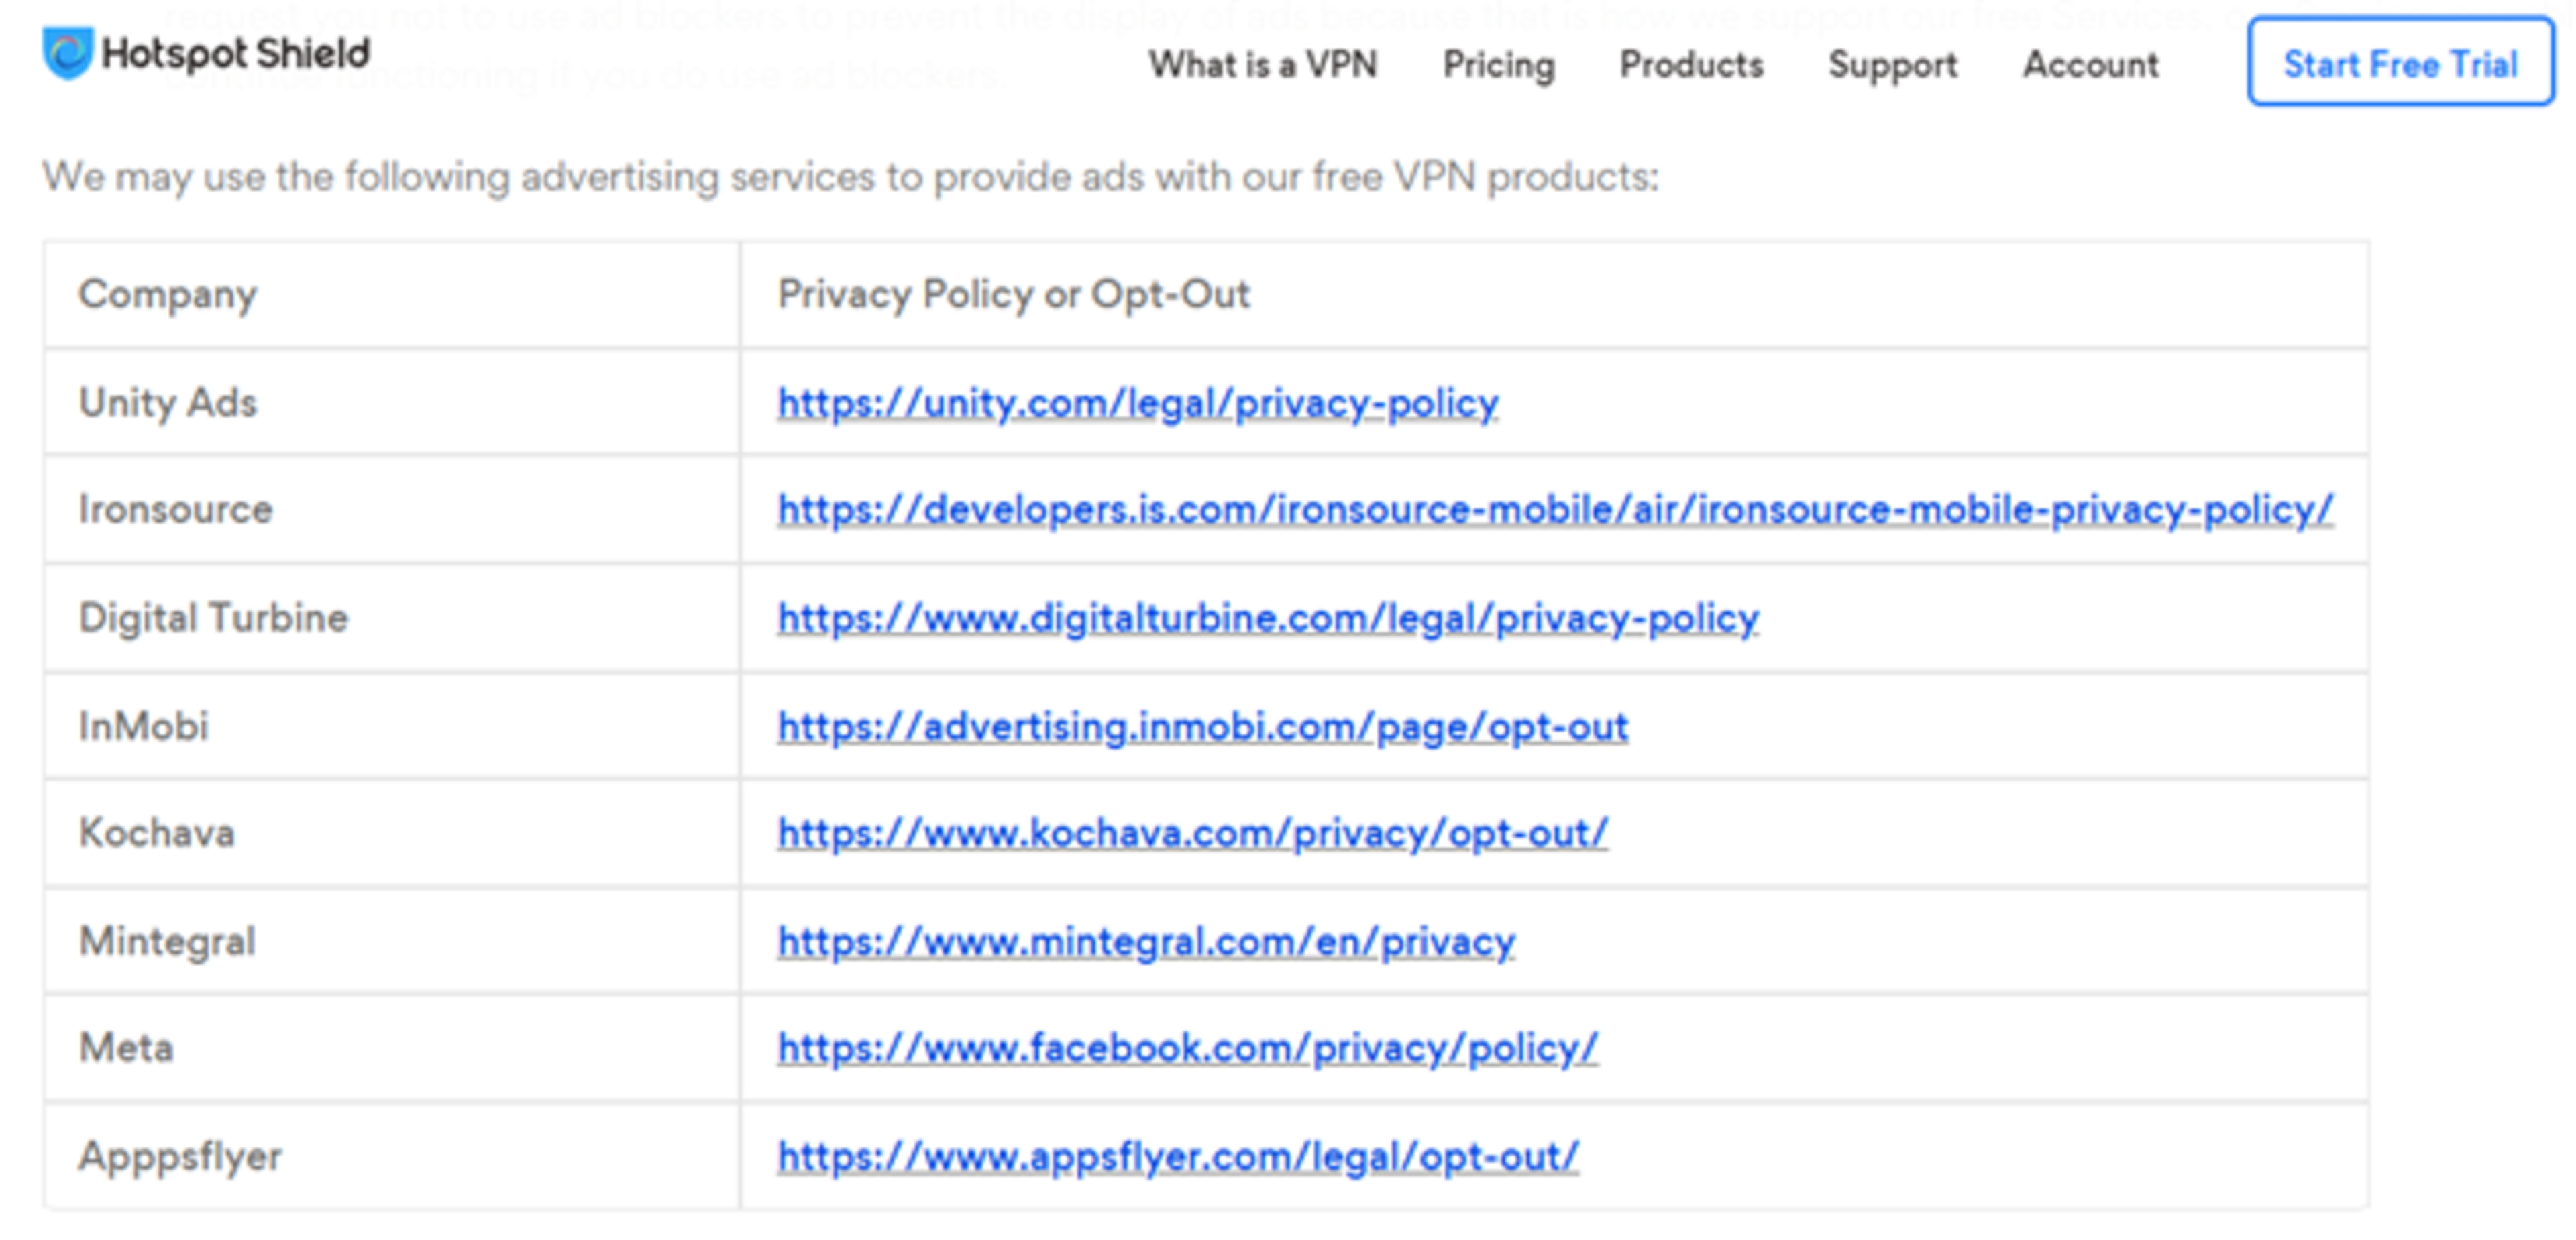Select Support in the top navigation
Image resolution: width=2576 pixels, height=1240 pixels.
(x=1892, y=65)
